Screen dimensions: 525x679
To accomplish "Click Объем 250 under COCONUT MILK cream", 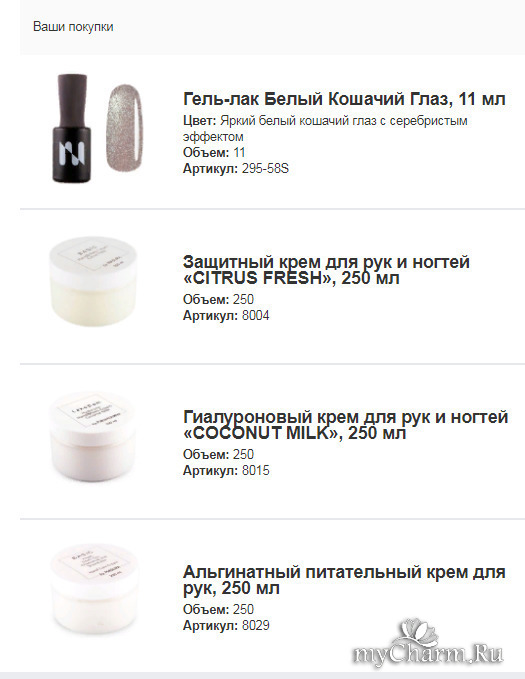I will 218,454.
